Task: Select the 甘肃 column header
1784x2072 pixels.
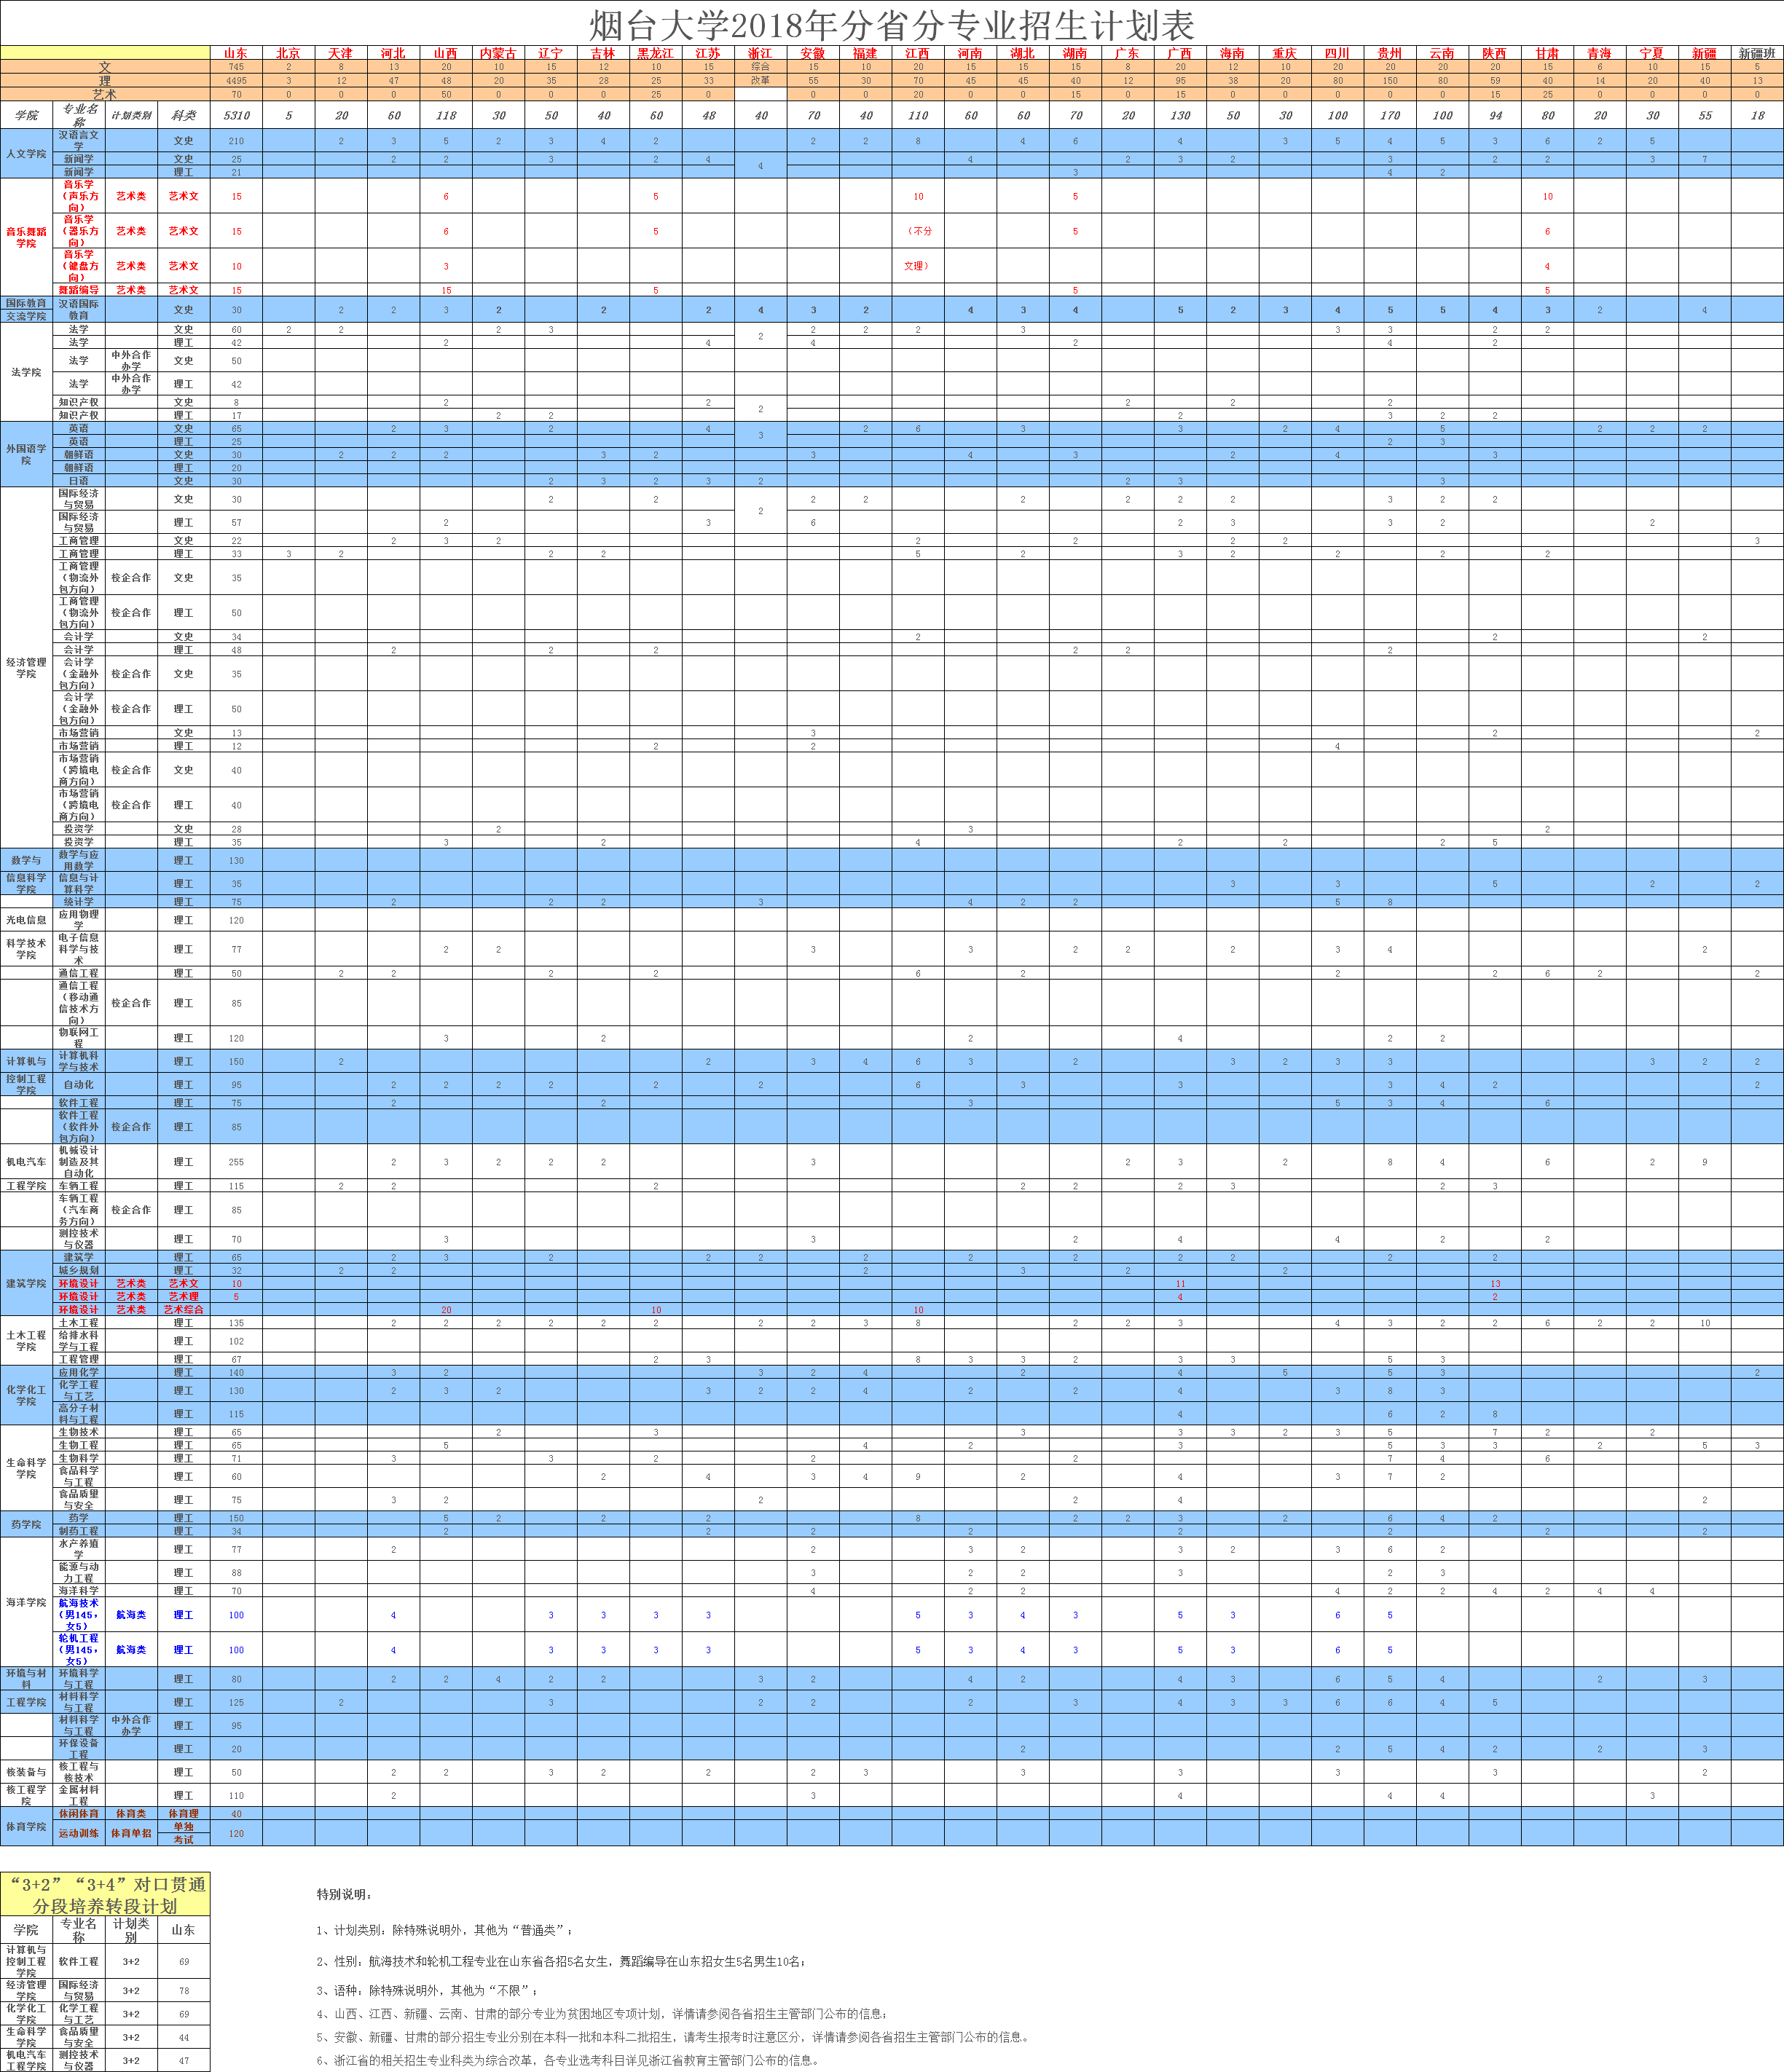Action: click(x=1547, y=53)
